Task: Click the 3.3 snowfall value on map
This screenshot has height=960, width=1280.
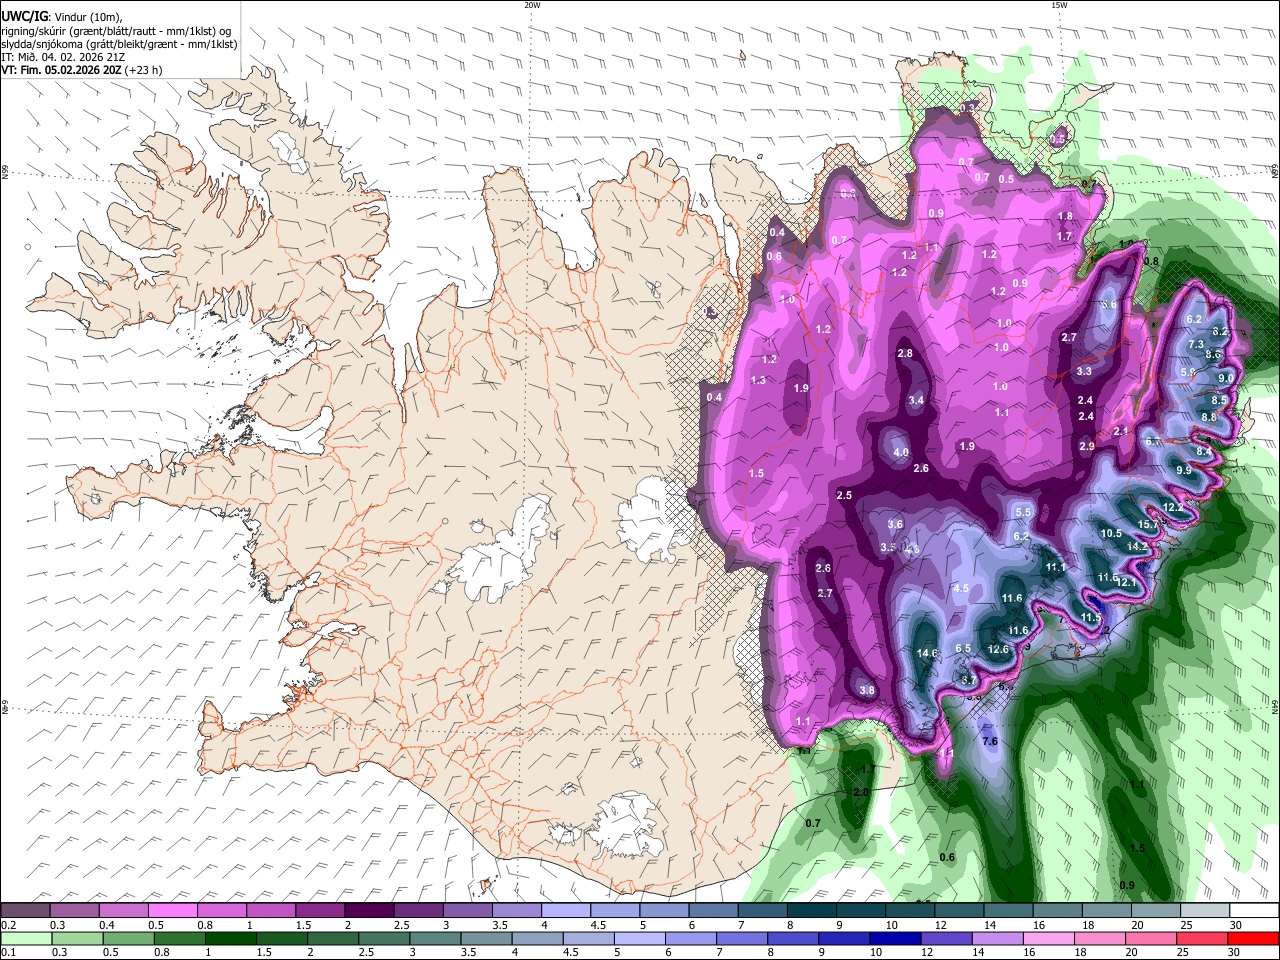Action: (x=1084, y=371)
